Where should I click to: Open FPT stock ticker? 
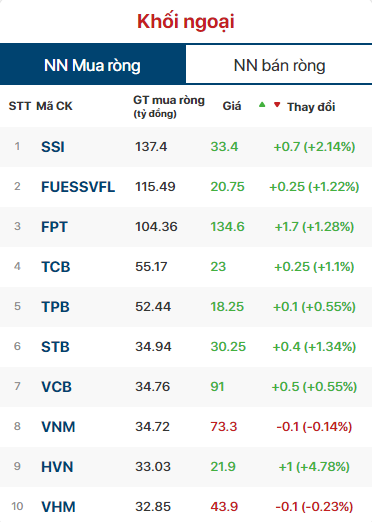(54, 227)
